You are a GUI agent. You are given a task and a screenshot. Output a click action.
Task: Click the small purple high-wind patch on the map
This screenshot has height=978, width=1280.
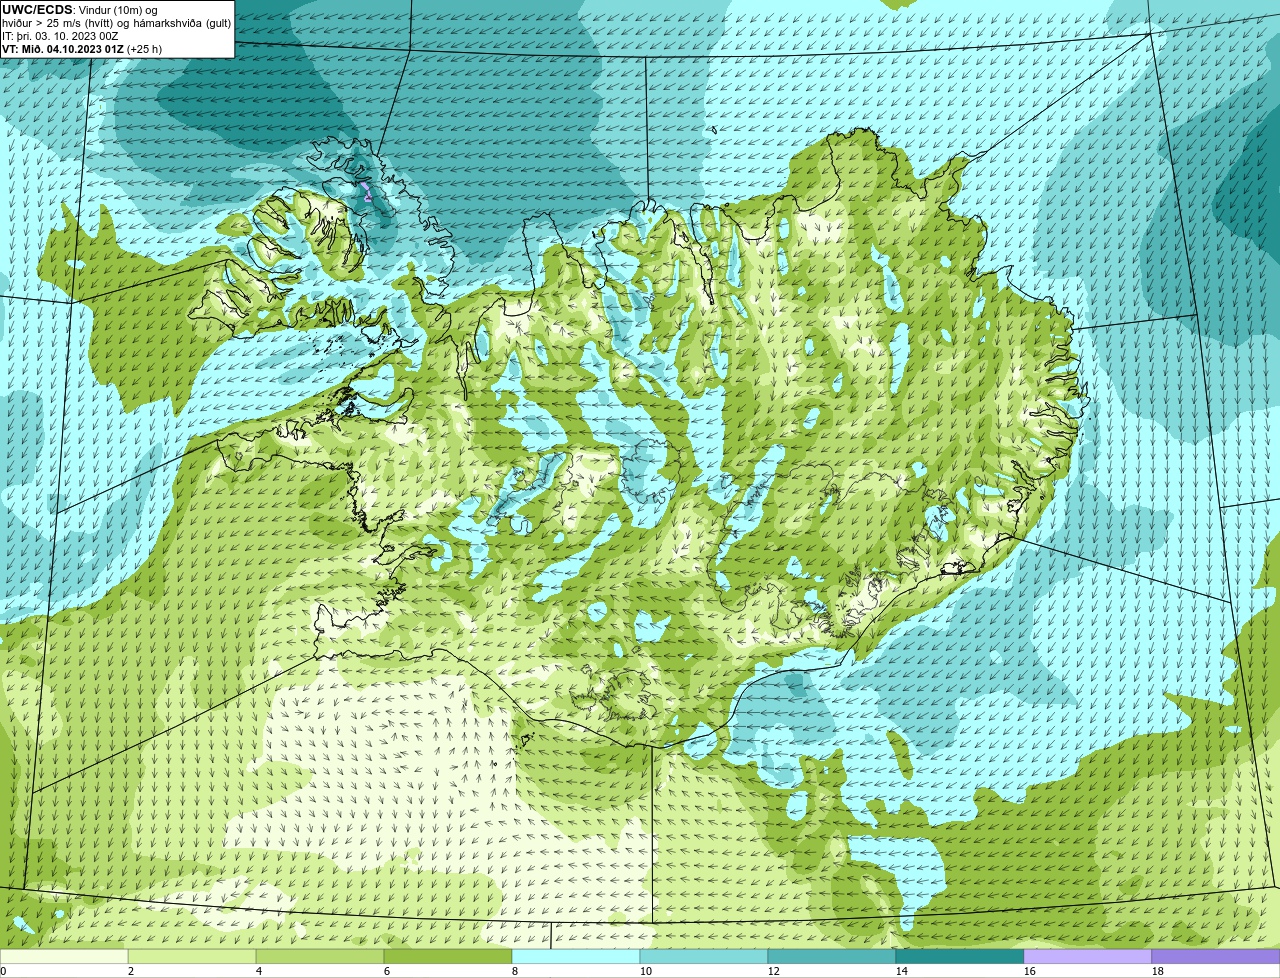pos(367,192)
